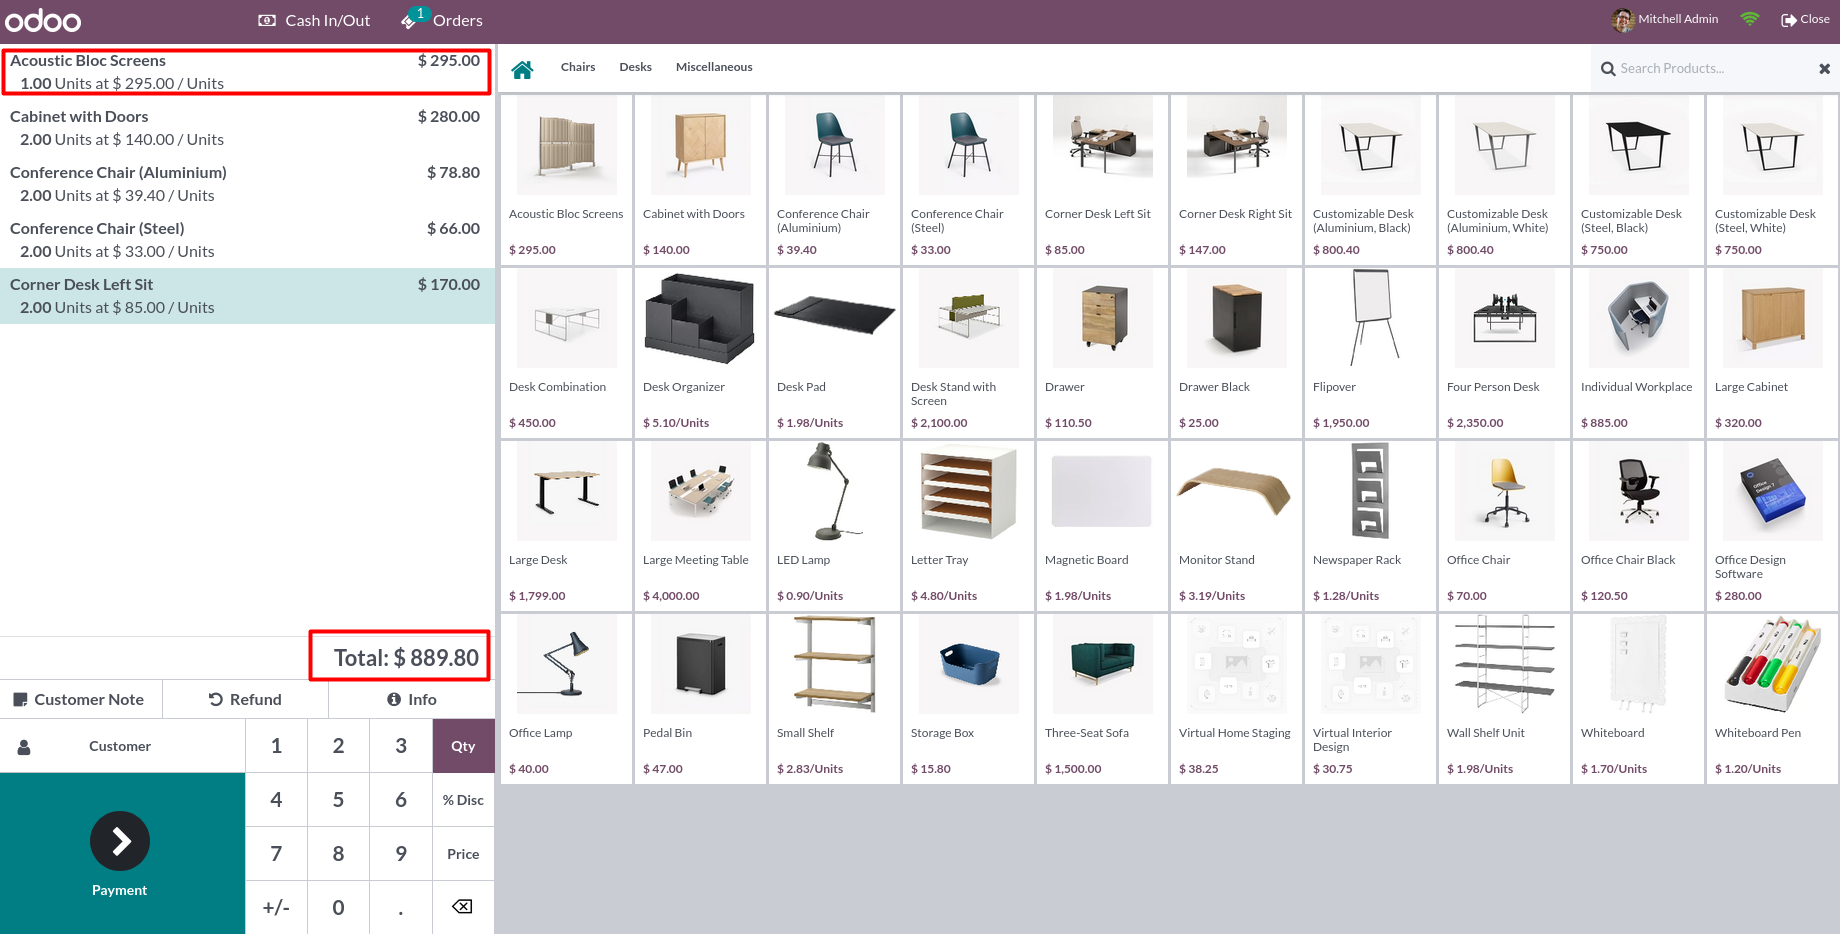Open product Info

coord(412,699)
